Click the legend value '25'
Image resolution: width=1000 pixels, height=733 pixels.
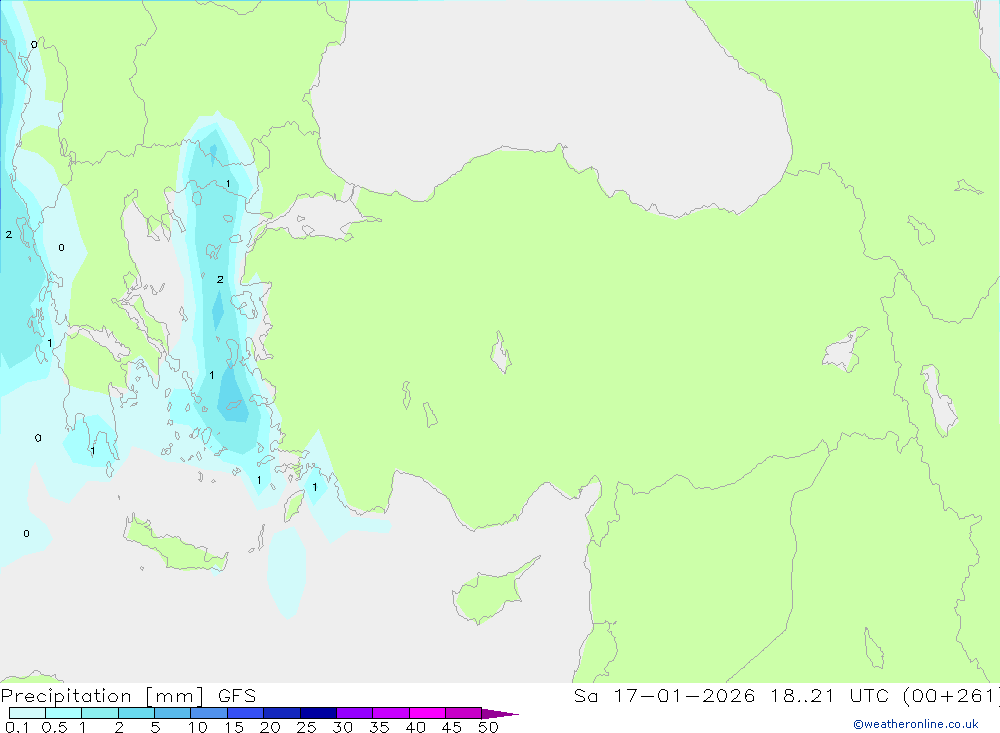pyautogui.click(x=306, y=727)
